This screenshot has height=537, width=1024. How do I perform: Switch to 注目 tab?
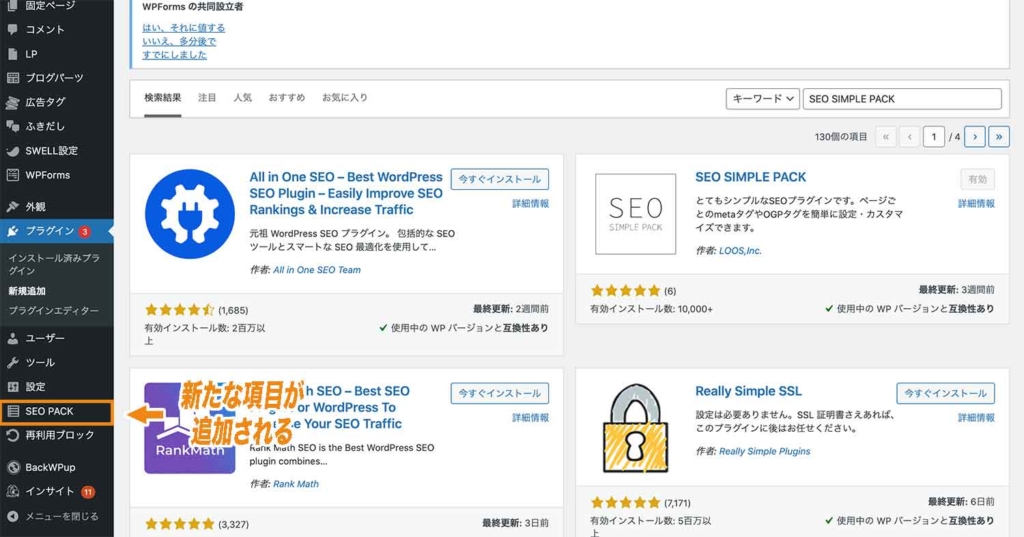(x=207, y=97)
